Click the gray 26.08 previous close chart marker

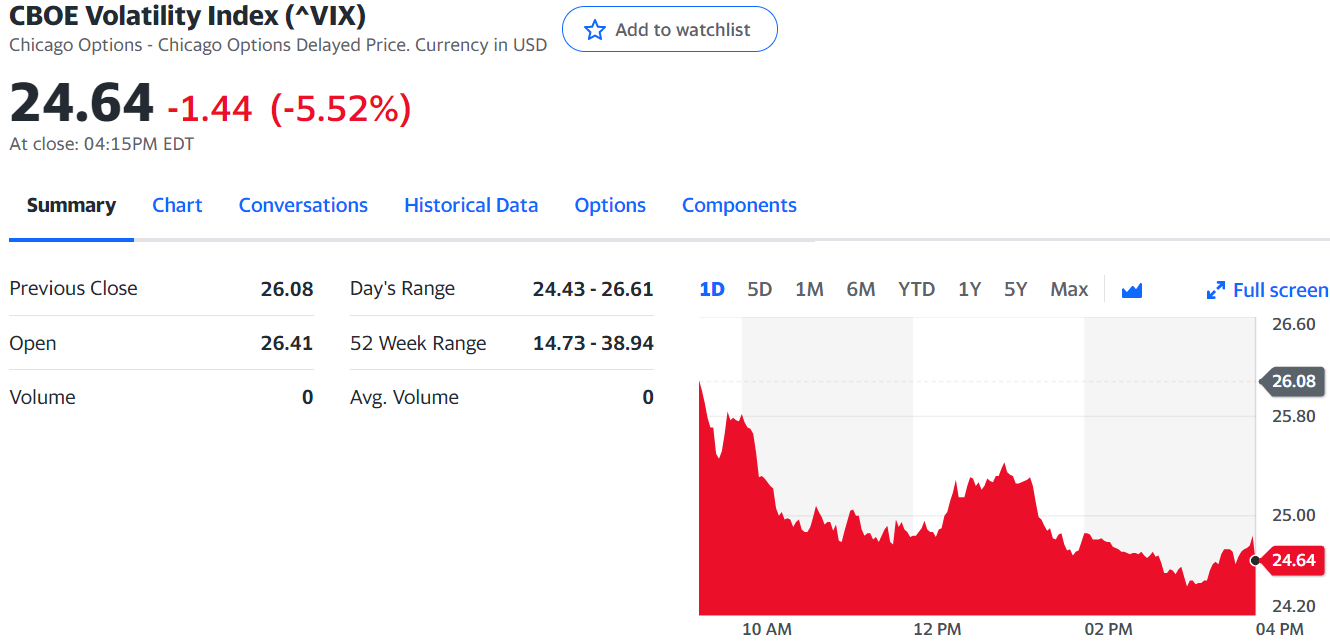pos(1292,381)
